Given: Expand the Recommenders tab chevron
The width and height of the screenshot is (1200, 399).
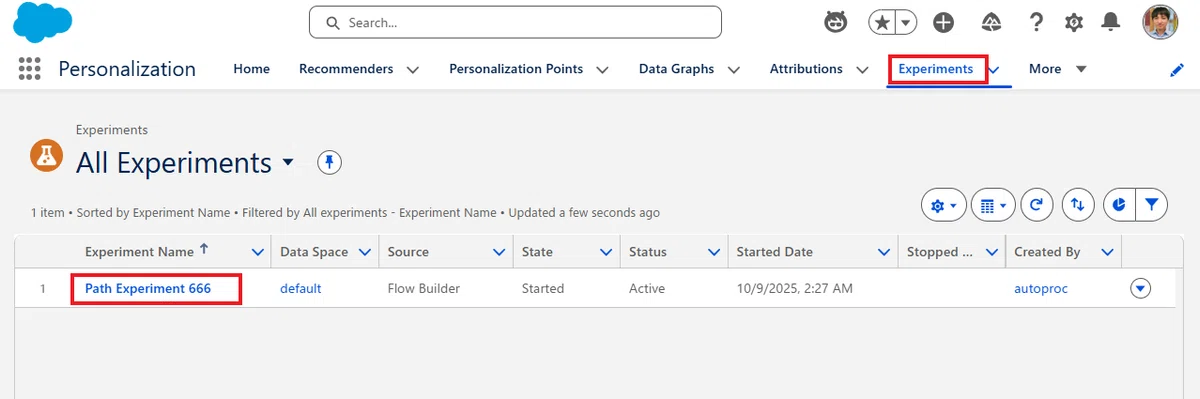Looking at the screenshot, I should click(412, 70).
